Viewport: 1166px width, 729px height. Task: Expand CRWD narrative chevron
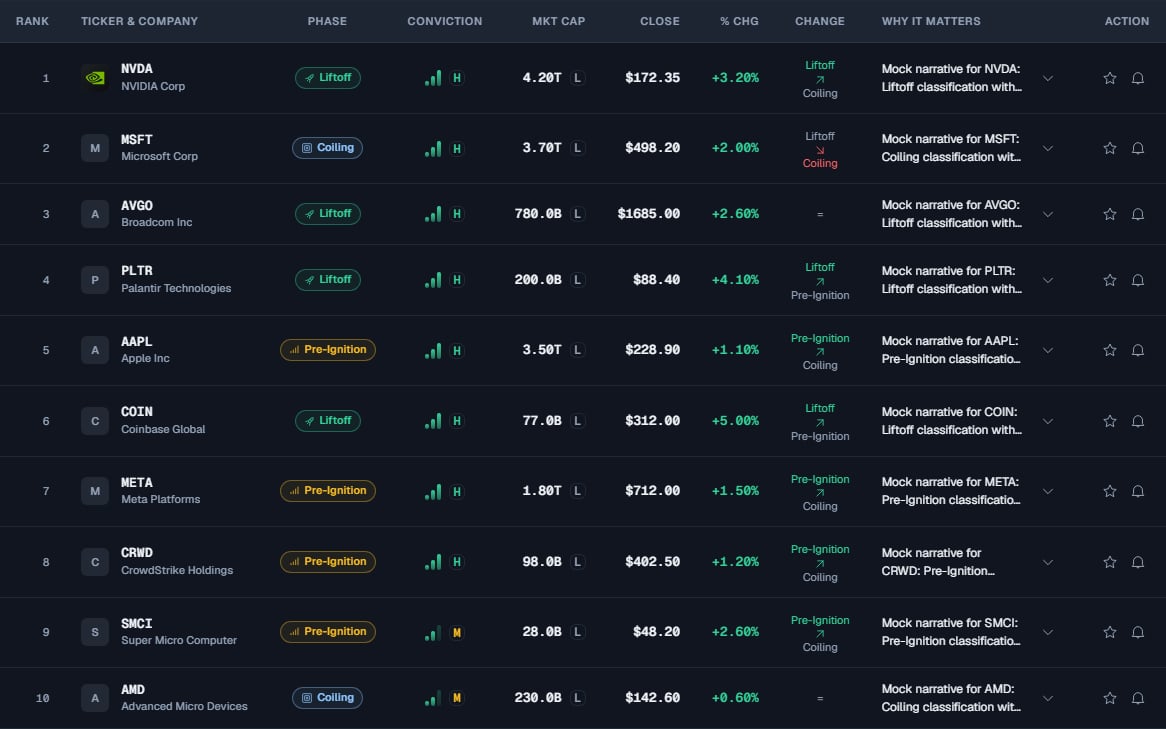point(1048,562)
